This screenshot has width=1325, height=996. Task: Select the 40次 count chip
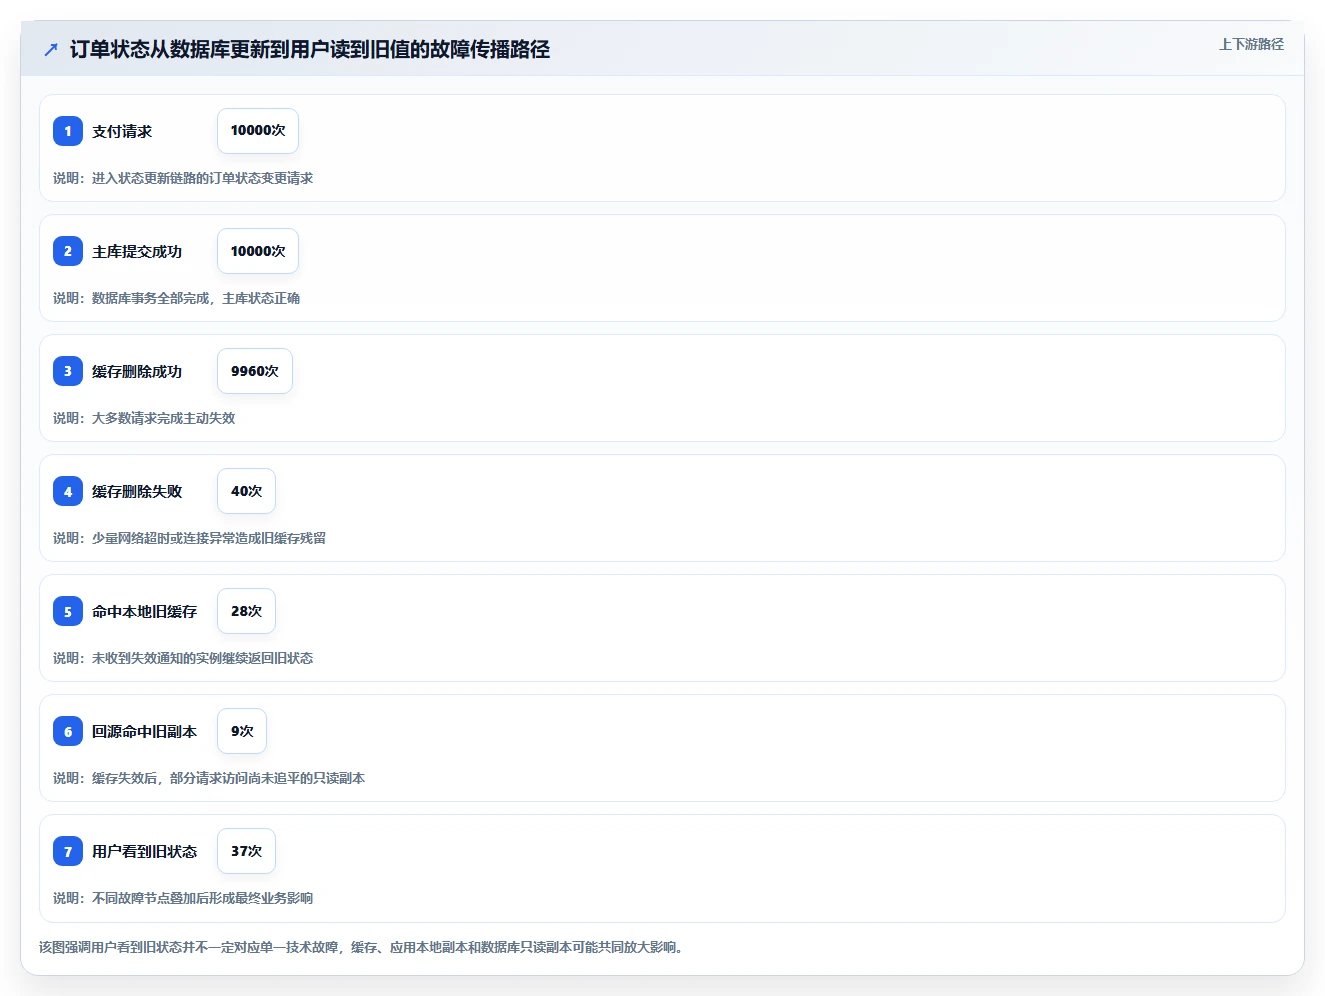[x=246, y=491]
